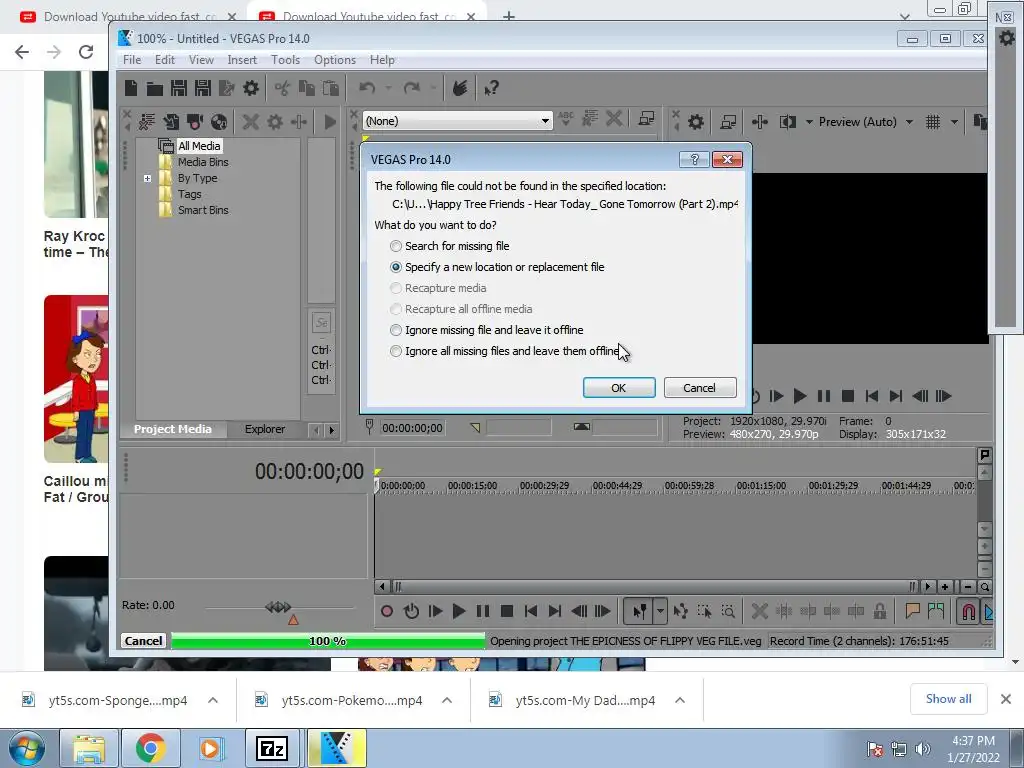
Task: Expand yt5s.com-Sponge download item chevron
Action: tap(213, 700)
